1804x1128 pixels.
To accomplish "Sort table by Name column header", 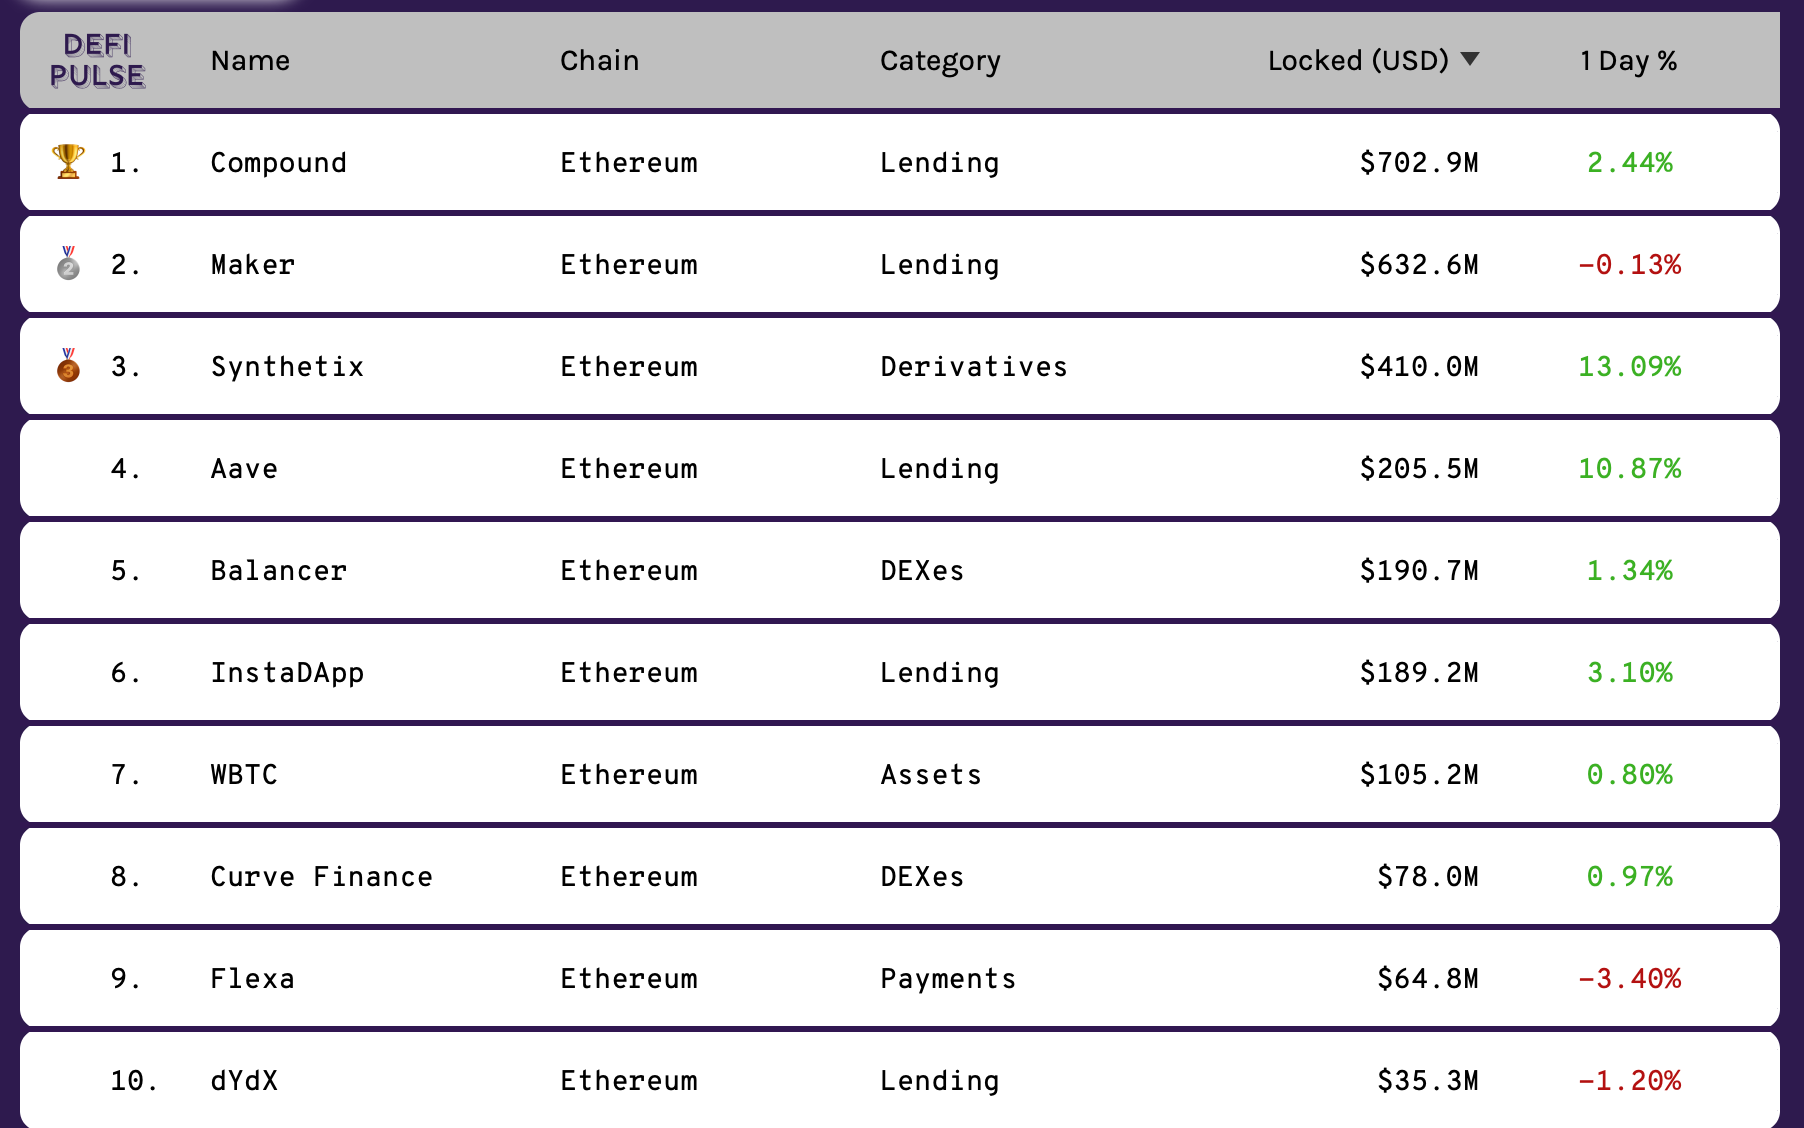I will pos(250,61).
